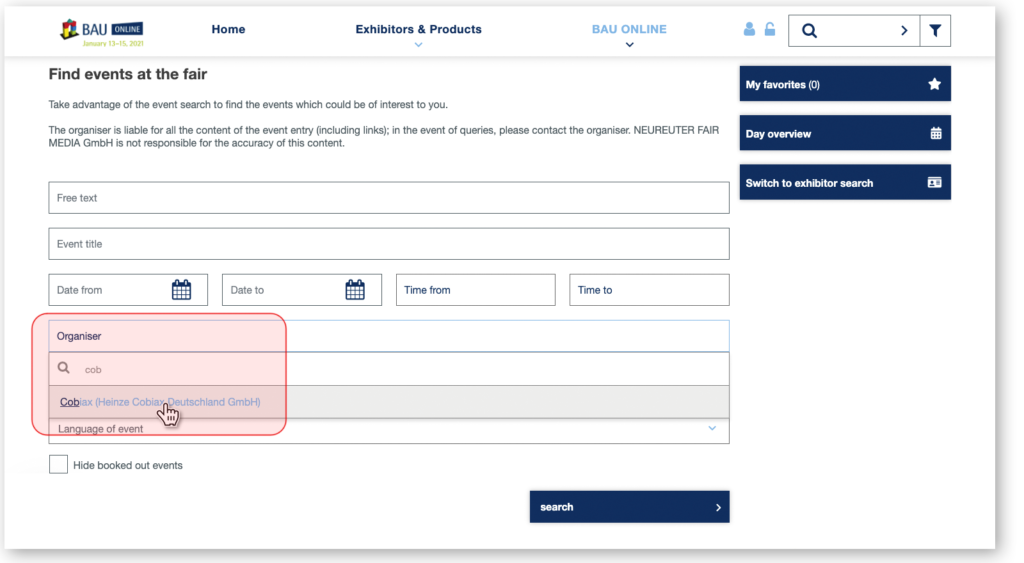Screen dimensions: 1024x563
Task: Open the Organiser dropdown field
Action: [388, 336]
